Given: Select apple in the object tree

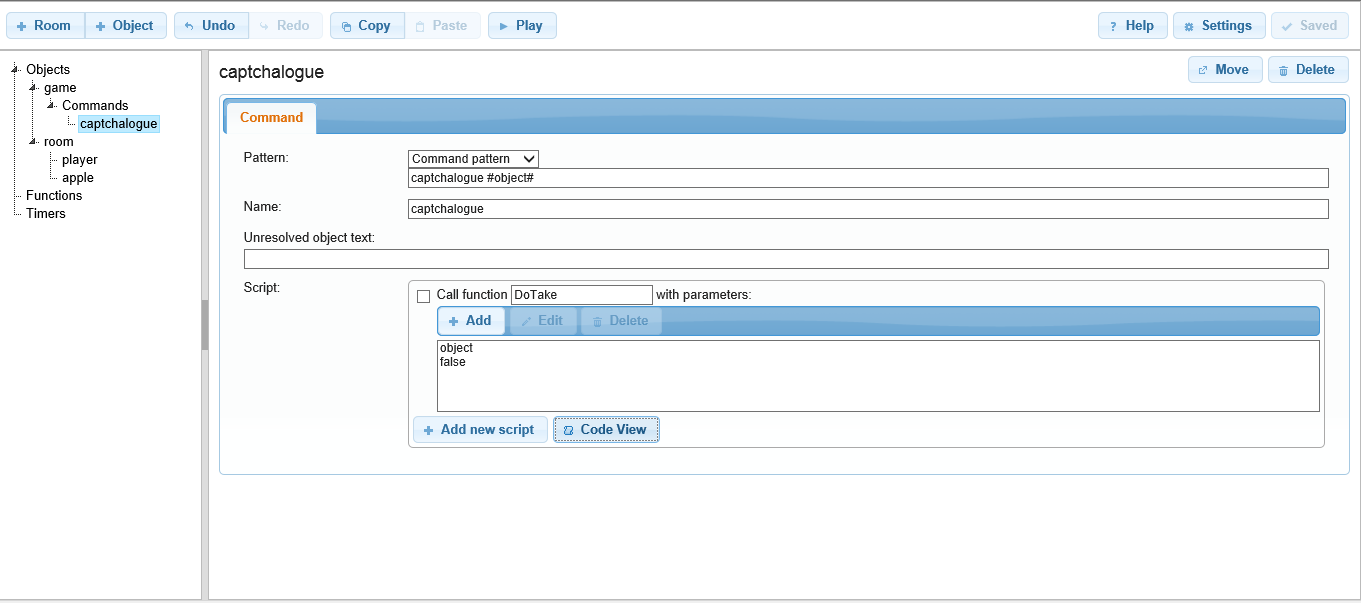Looking at the screenshot, I should tap(78, 178).
